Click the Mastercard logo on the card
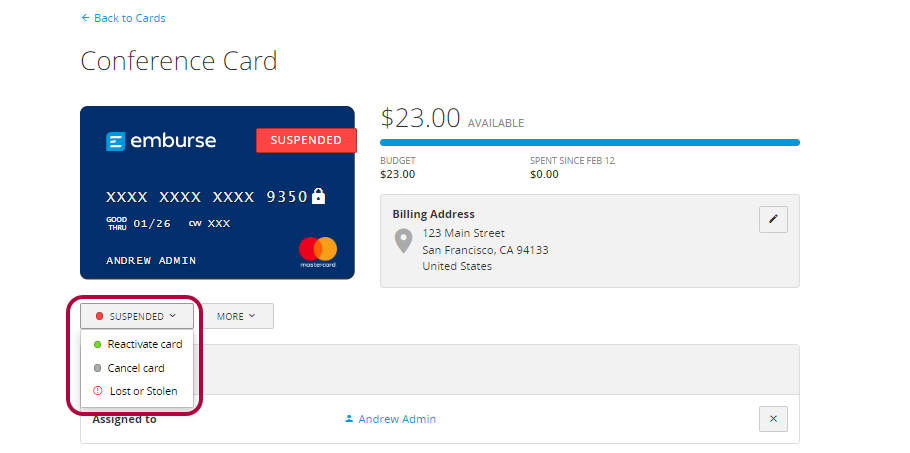This screenshot has height=453, width=910. point(318,250)
